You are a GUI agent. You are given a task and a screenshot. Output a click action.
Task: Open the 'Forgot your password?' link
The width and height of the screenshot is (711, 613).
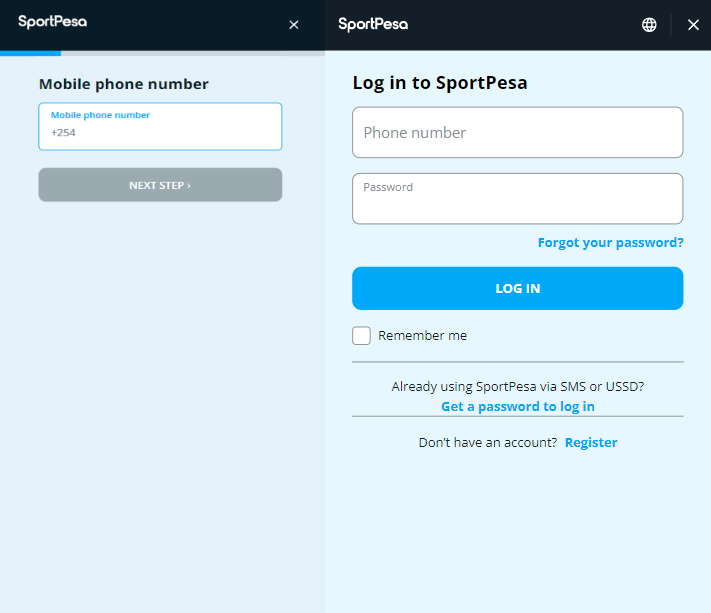pyautogui.click(x=610, y=243)
